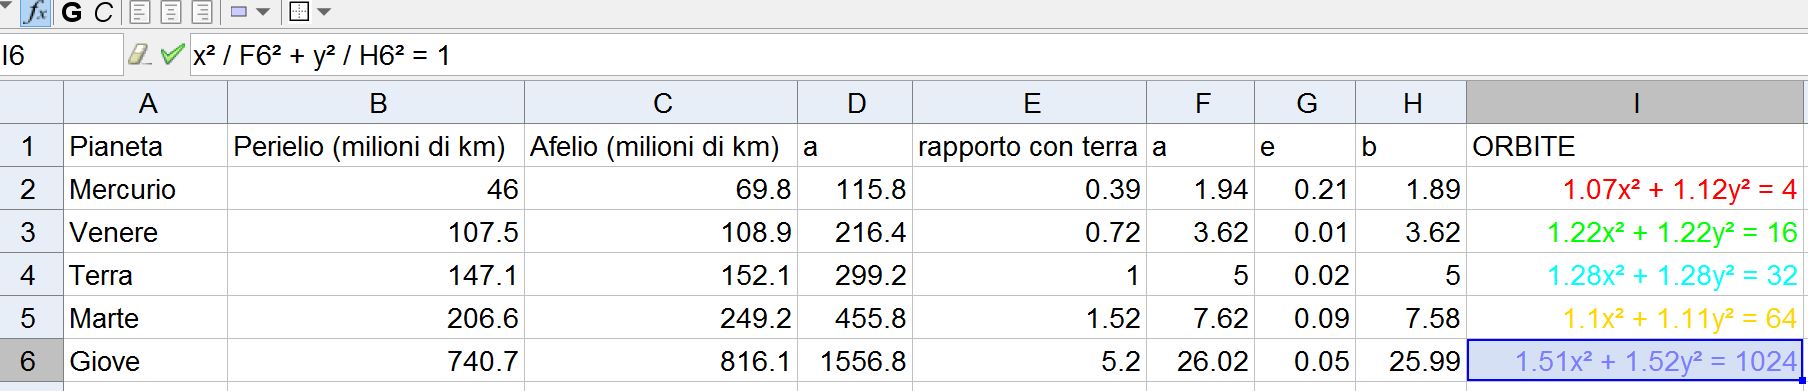The height and width of the screenshot is (391, 1808).
Task: Select row 6 header
Action: click(x=31, y=361)
